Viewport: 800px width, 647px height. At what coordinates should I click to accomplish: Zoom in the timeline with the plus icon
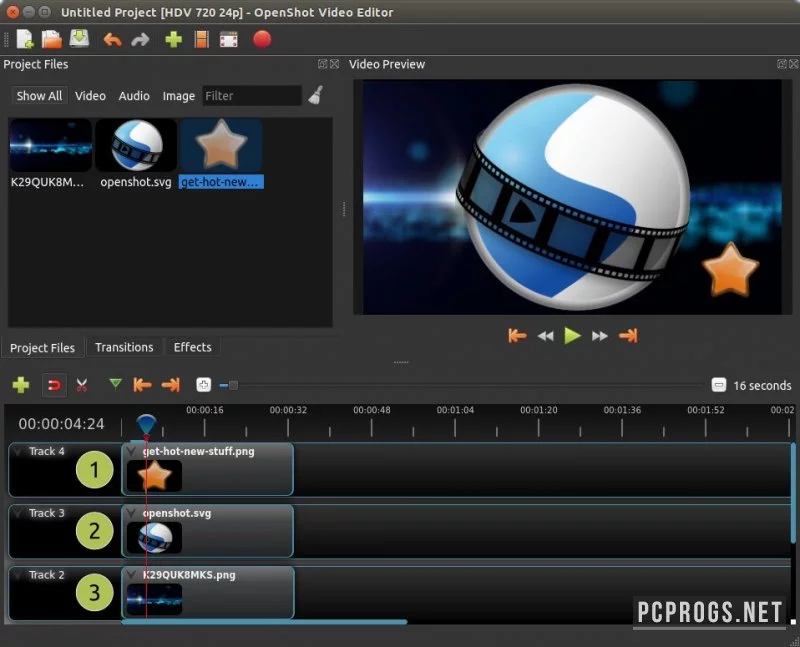click(x=204, y=385)
